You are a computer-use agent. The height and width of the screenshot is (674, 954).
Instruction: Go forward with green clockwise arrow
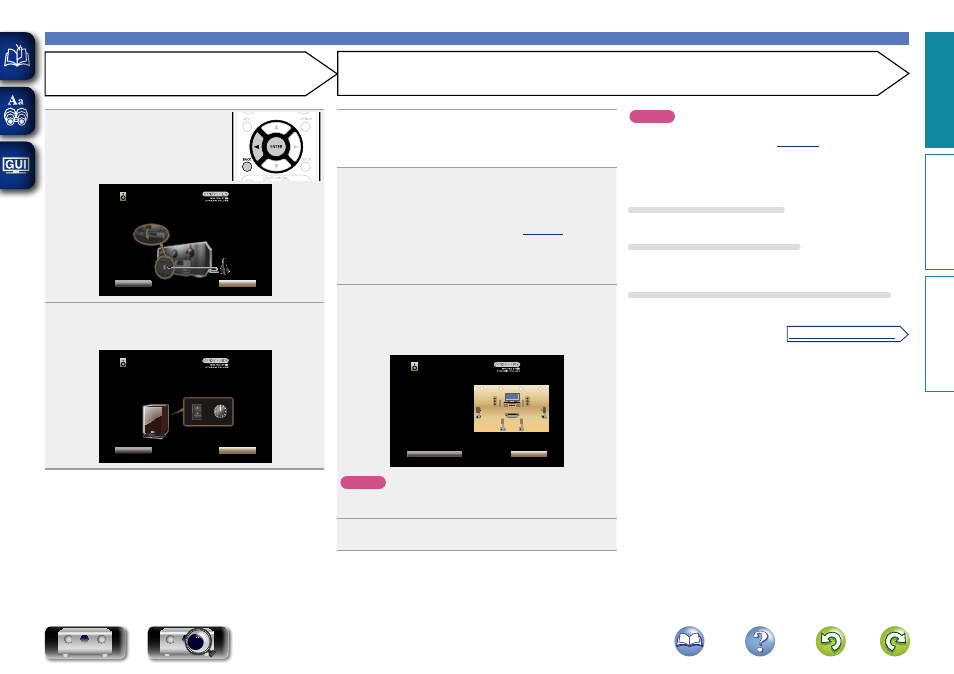(895, 641)
